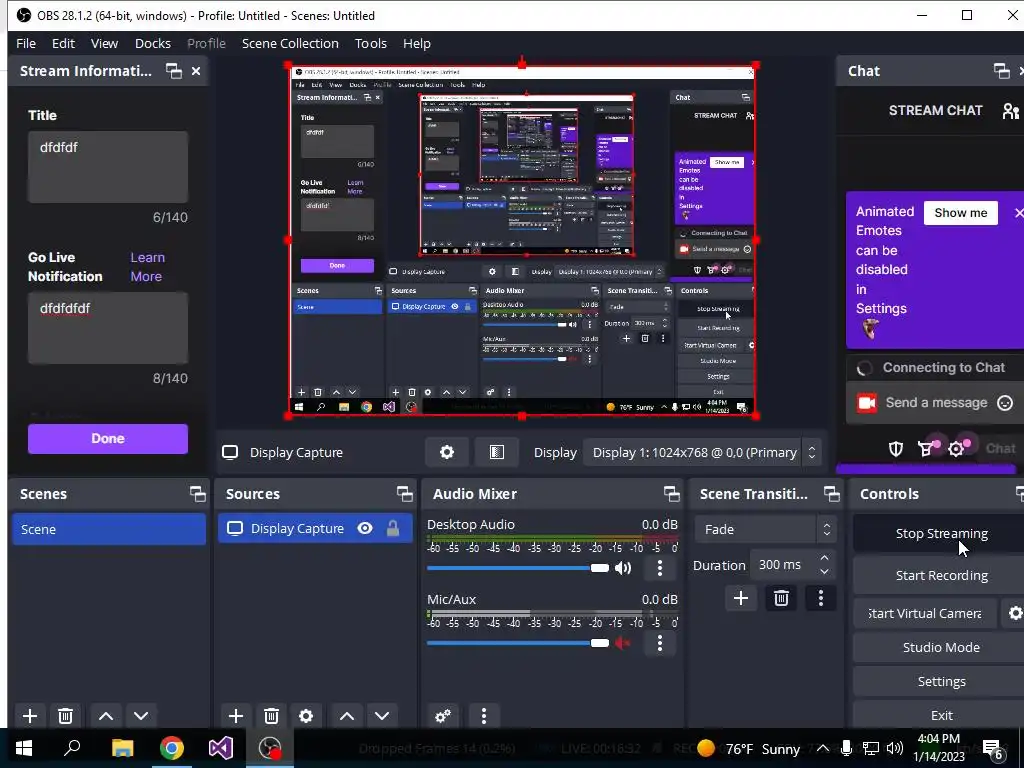This screenshot has width=1024, height=768.
Task: Click the Go Live Notification field
Action: click(108, 327)
